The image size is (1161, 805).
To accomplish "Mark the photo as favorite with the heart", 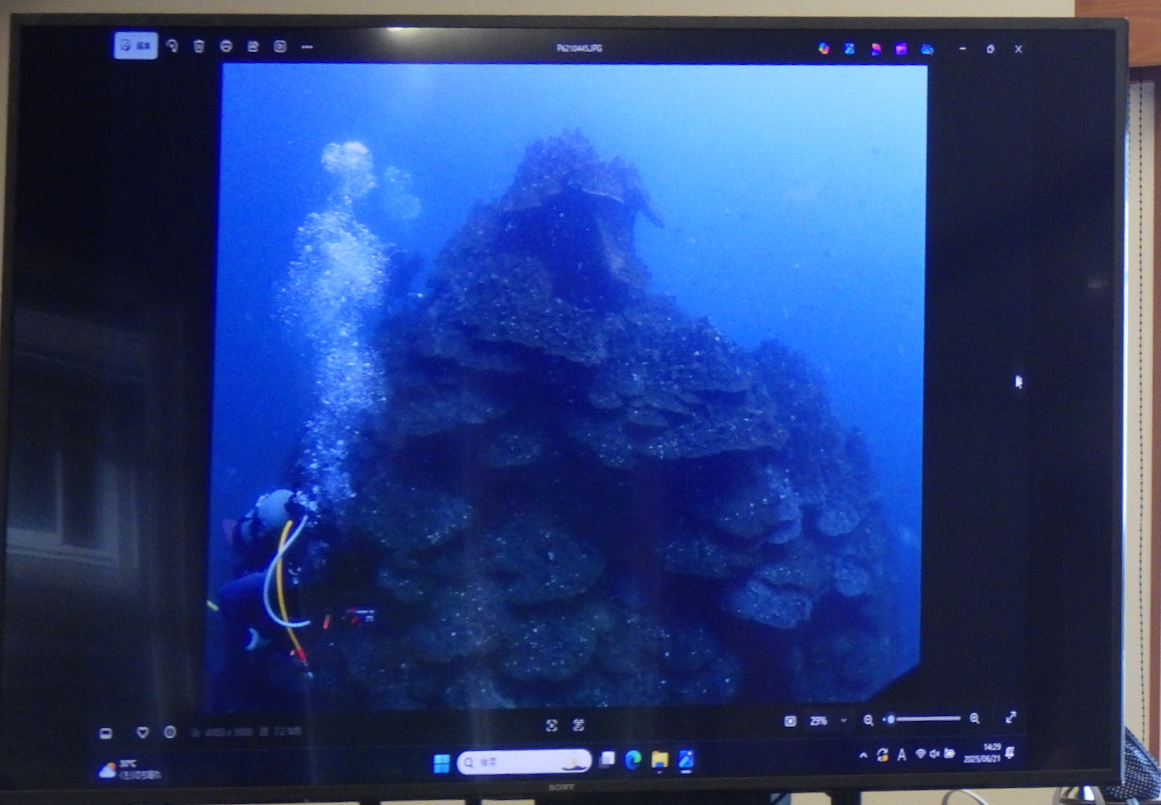I will pyautogui.click(x=142, y=732).
